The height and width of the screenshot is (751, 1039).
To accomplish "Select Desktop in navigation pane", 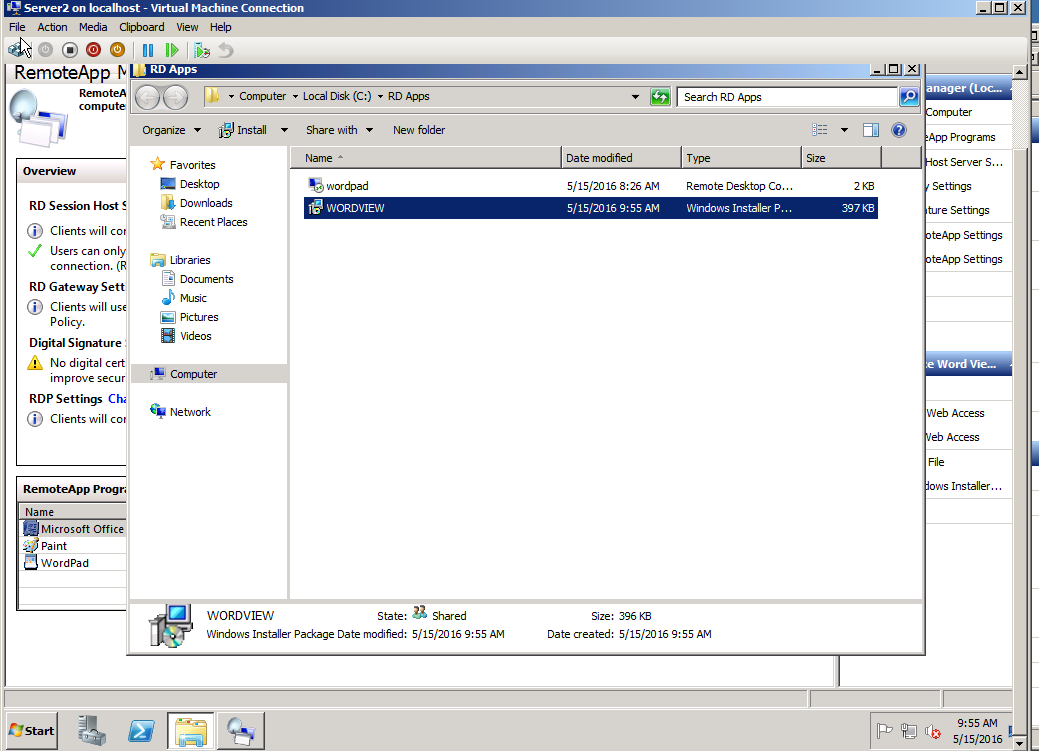I will pyautogui.click(x=199, y=184).
